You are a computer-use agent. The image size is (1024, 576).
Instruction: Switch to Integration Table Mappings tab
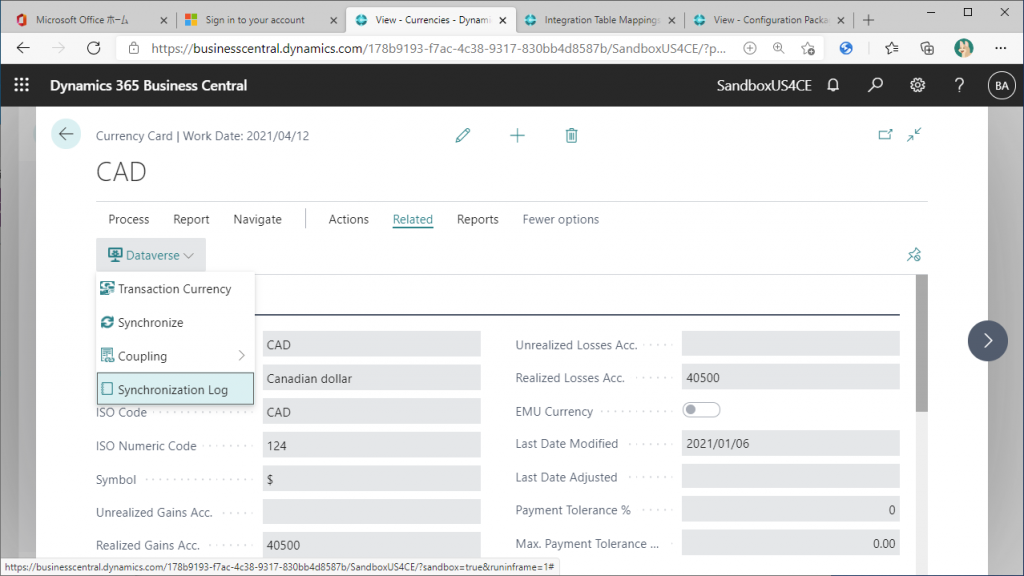pos(601,20)
